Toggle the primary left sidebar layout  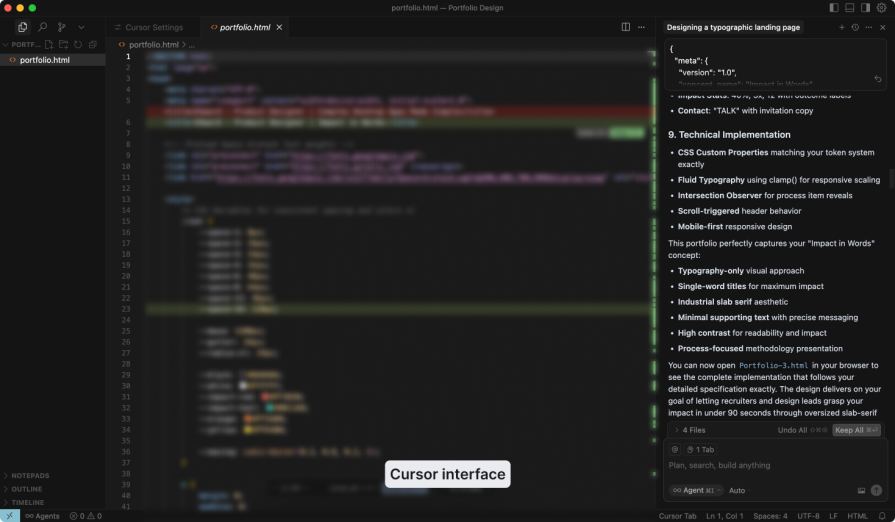[x=834, y=7]
